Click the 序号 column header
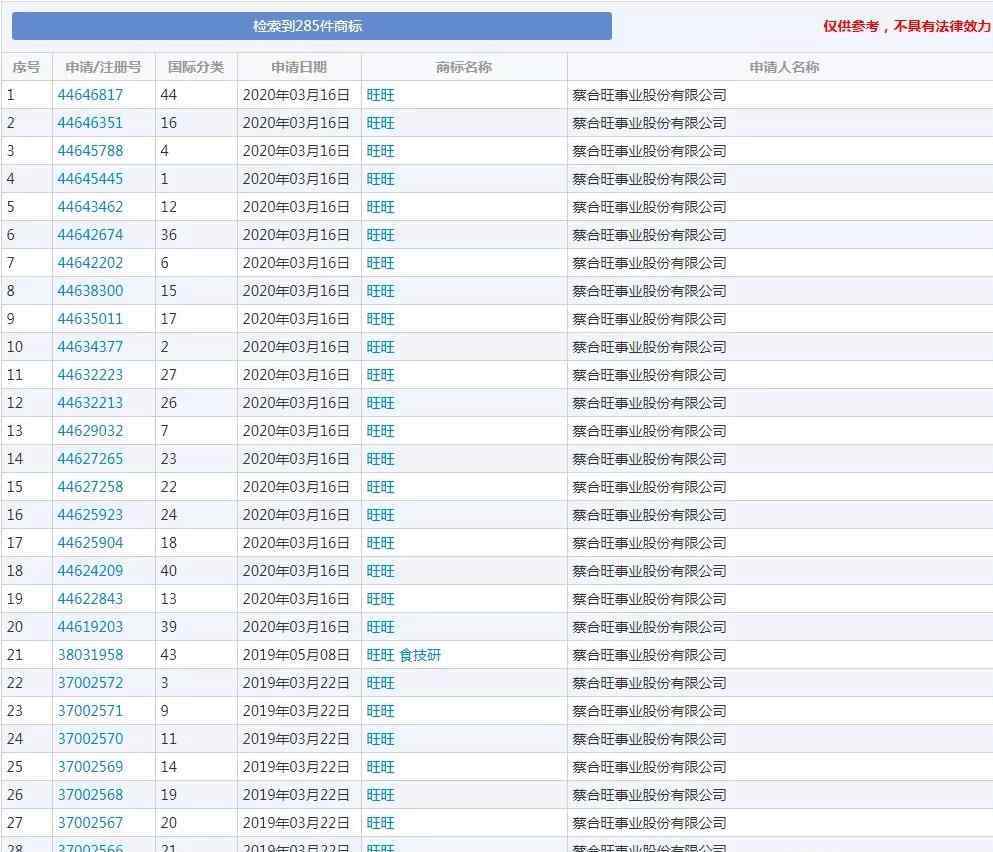 27,67
